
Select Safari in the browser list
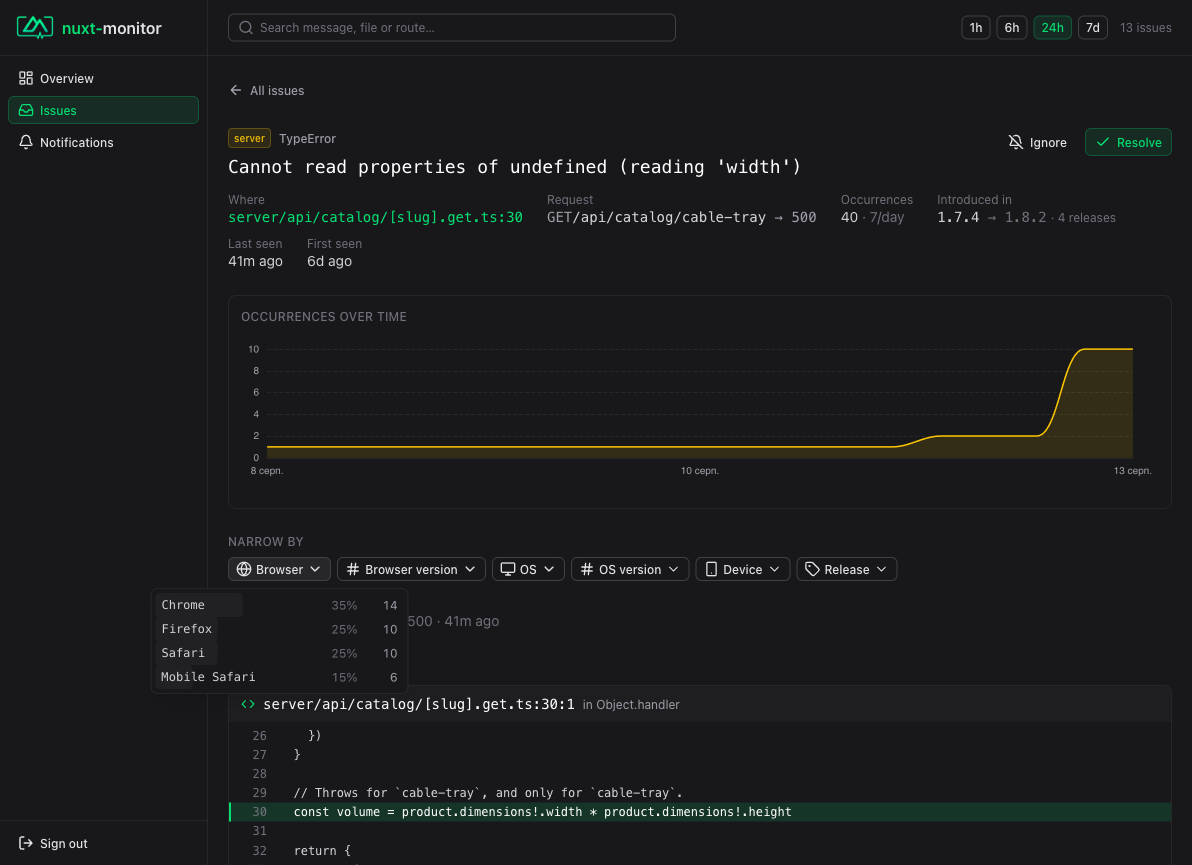tap(279, 653)
